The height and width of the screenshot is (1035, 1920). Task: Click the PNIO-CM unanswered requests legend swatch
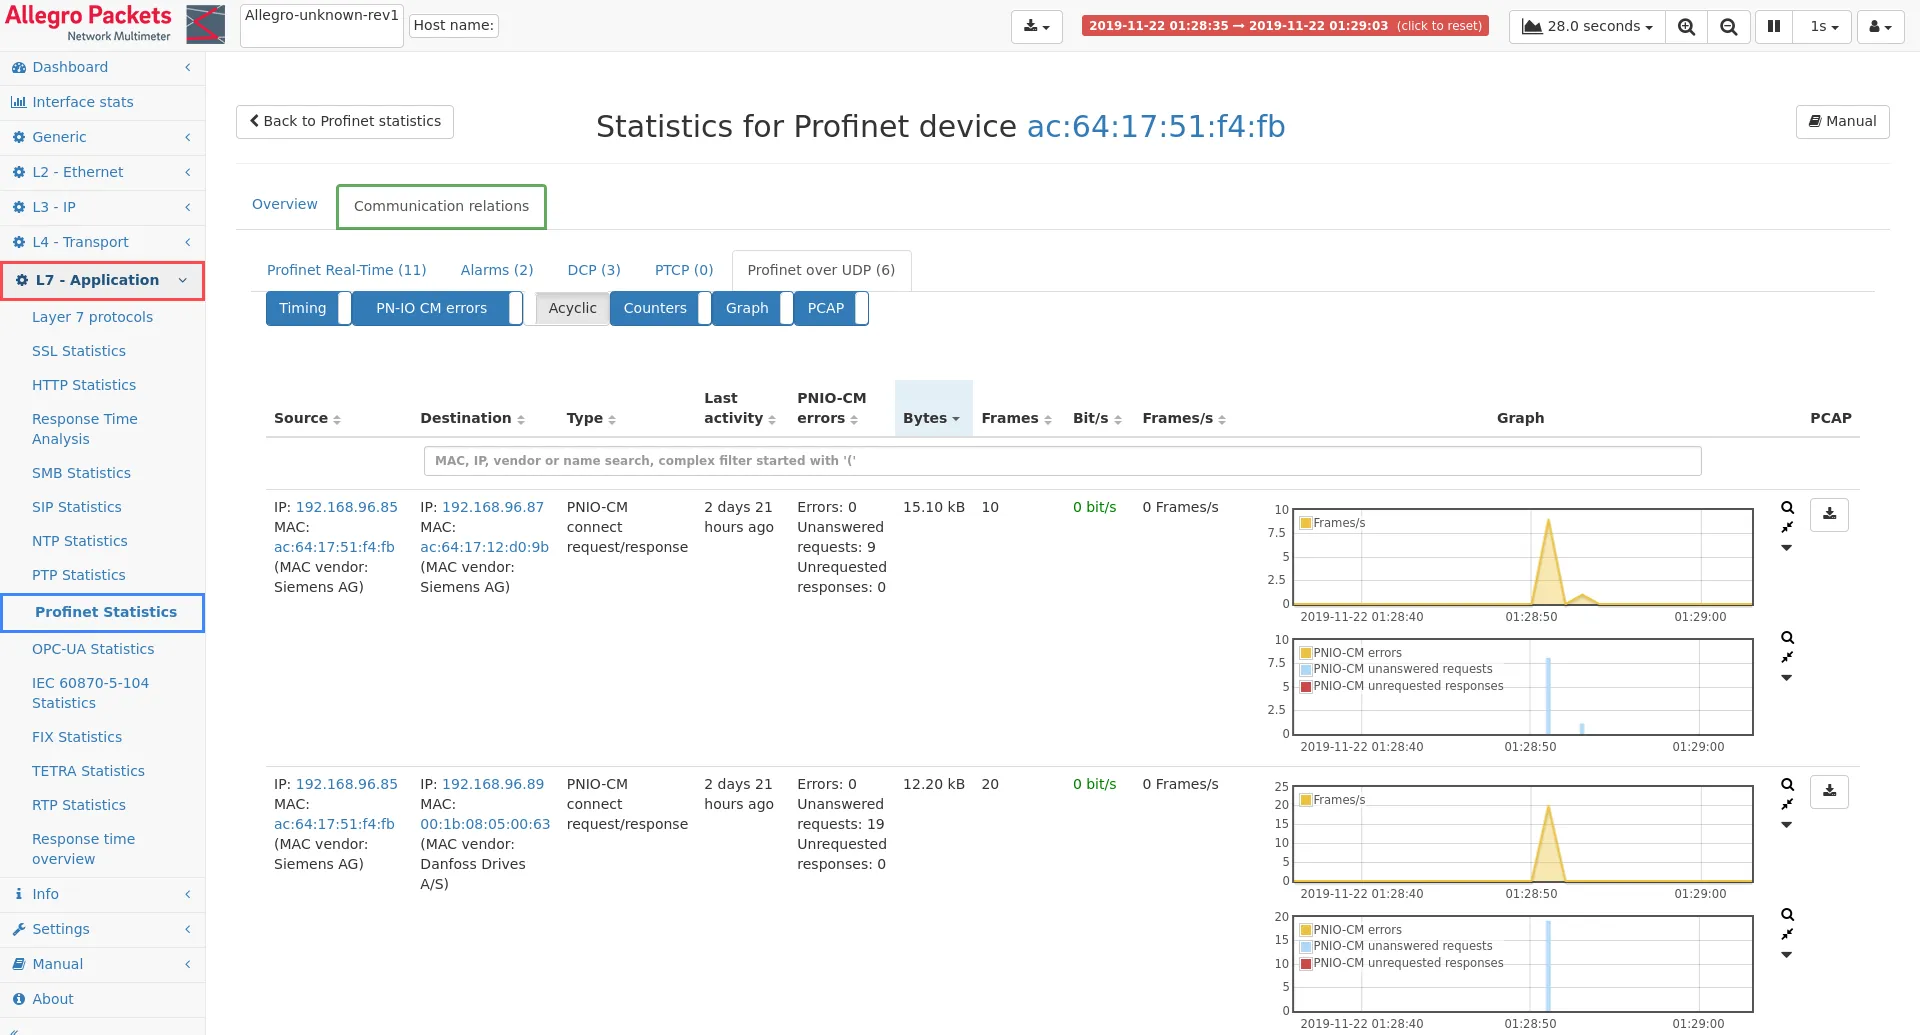[x=1305, y=669]
